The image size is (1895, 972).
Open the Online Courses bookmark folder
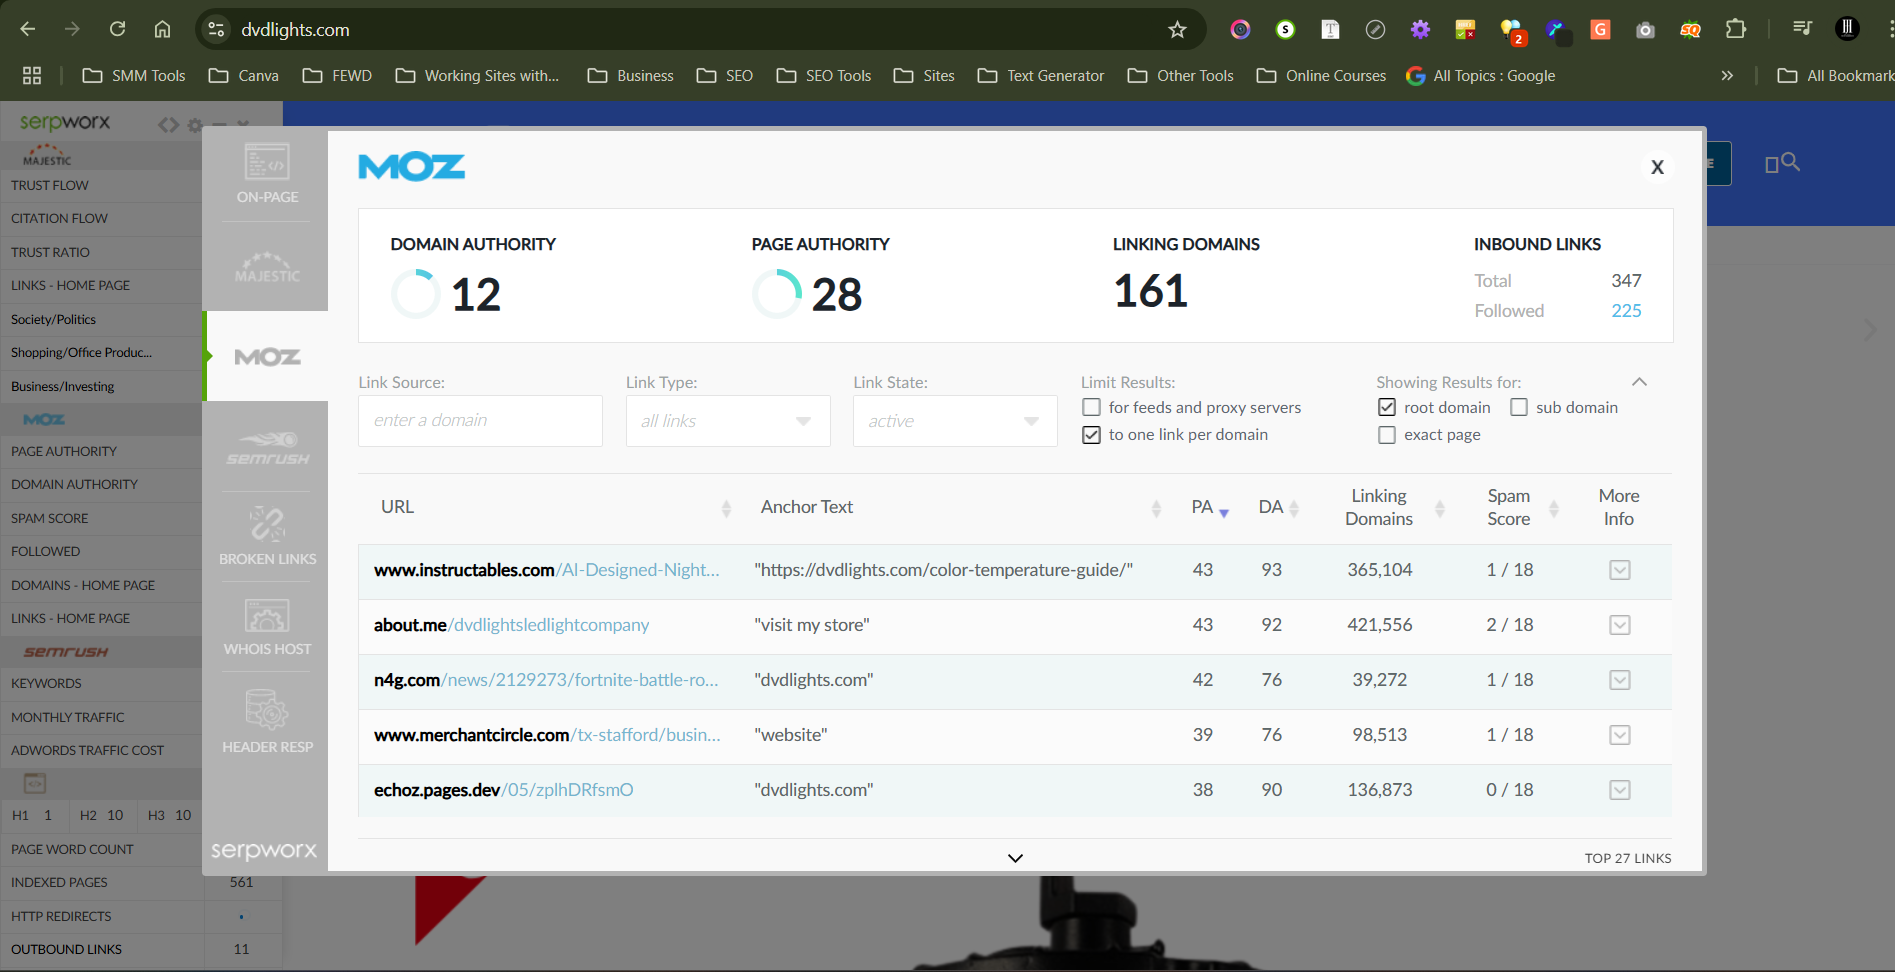click(x=1322, y=76)
